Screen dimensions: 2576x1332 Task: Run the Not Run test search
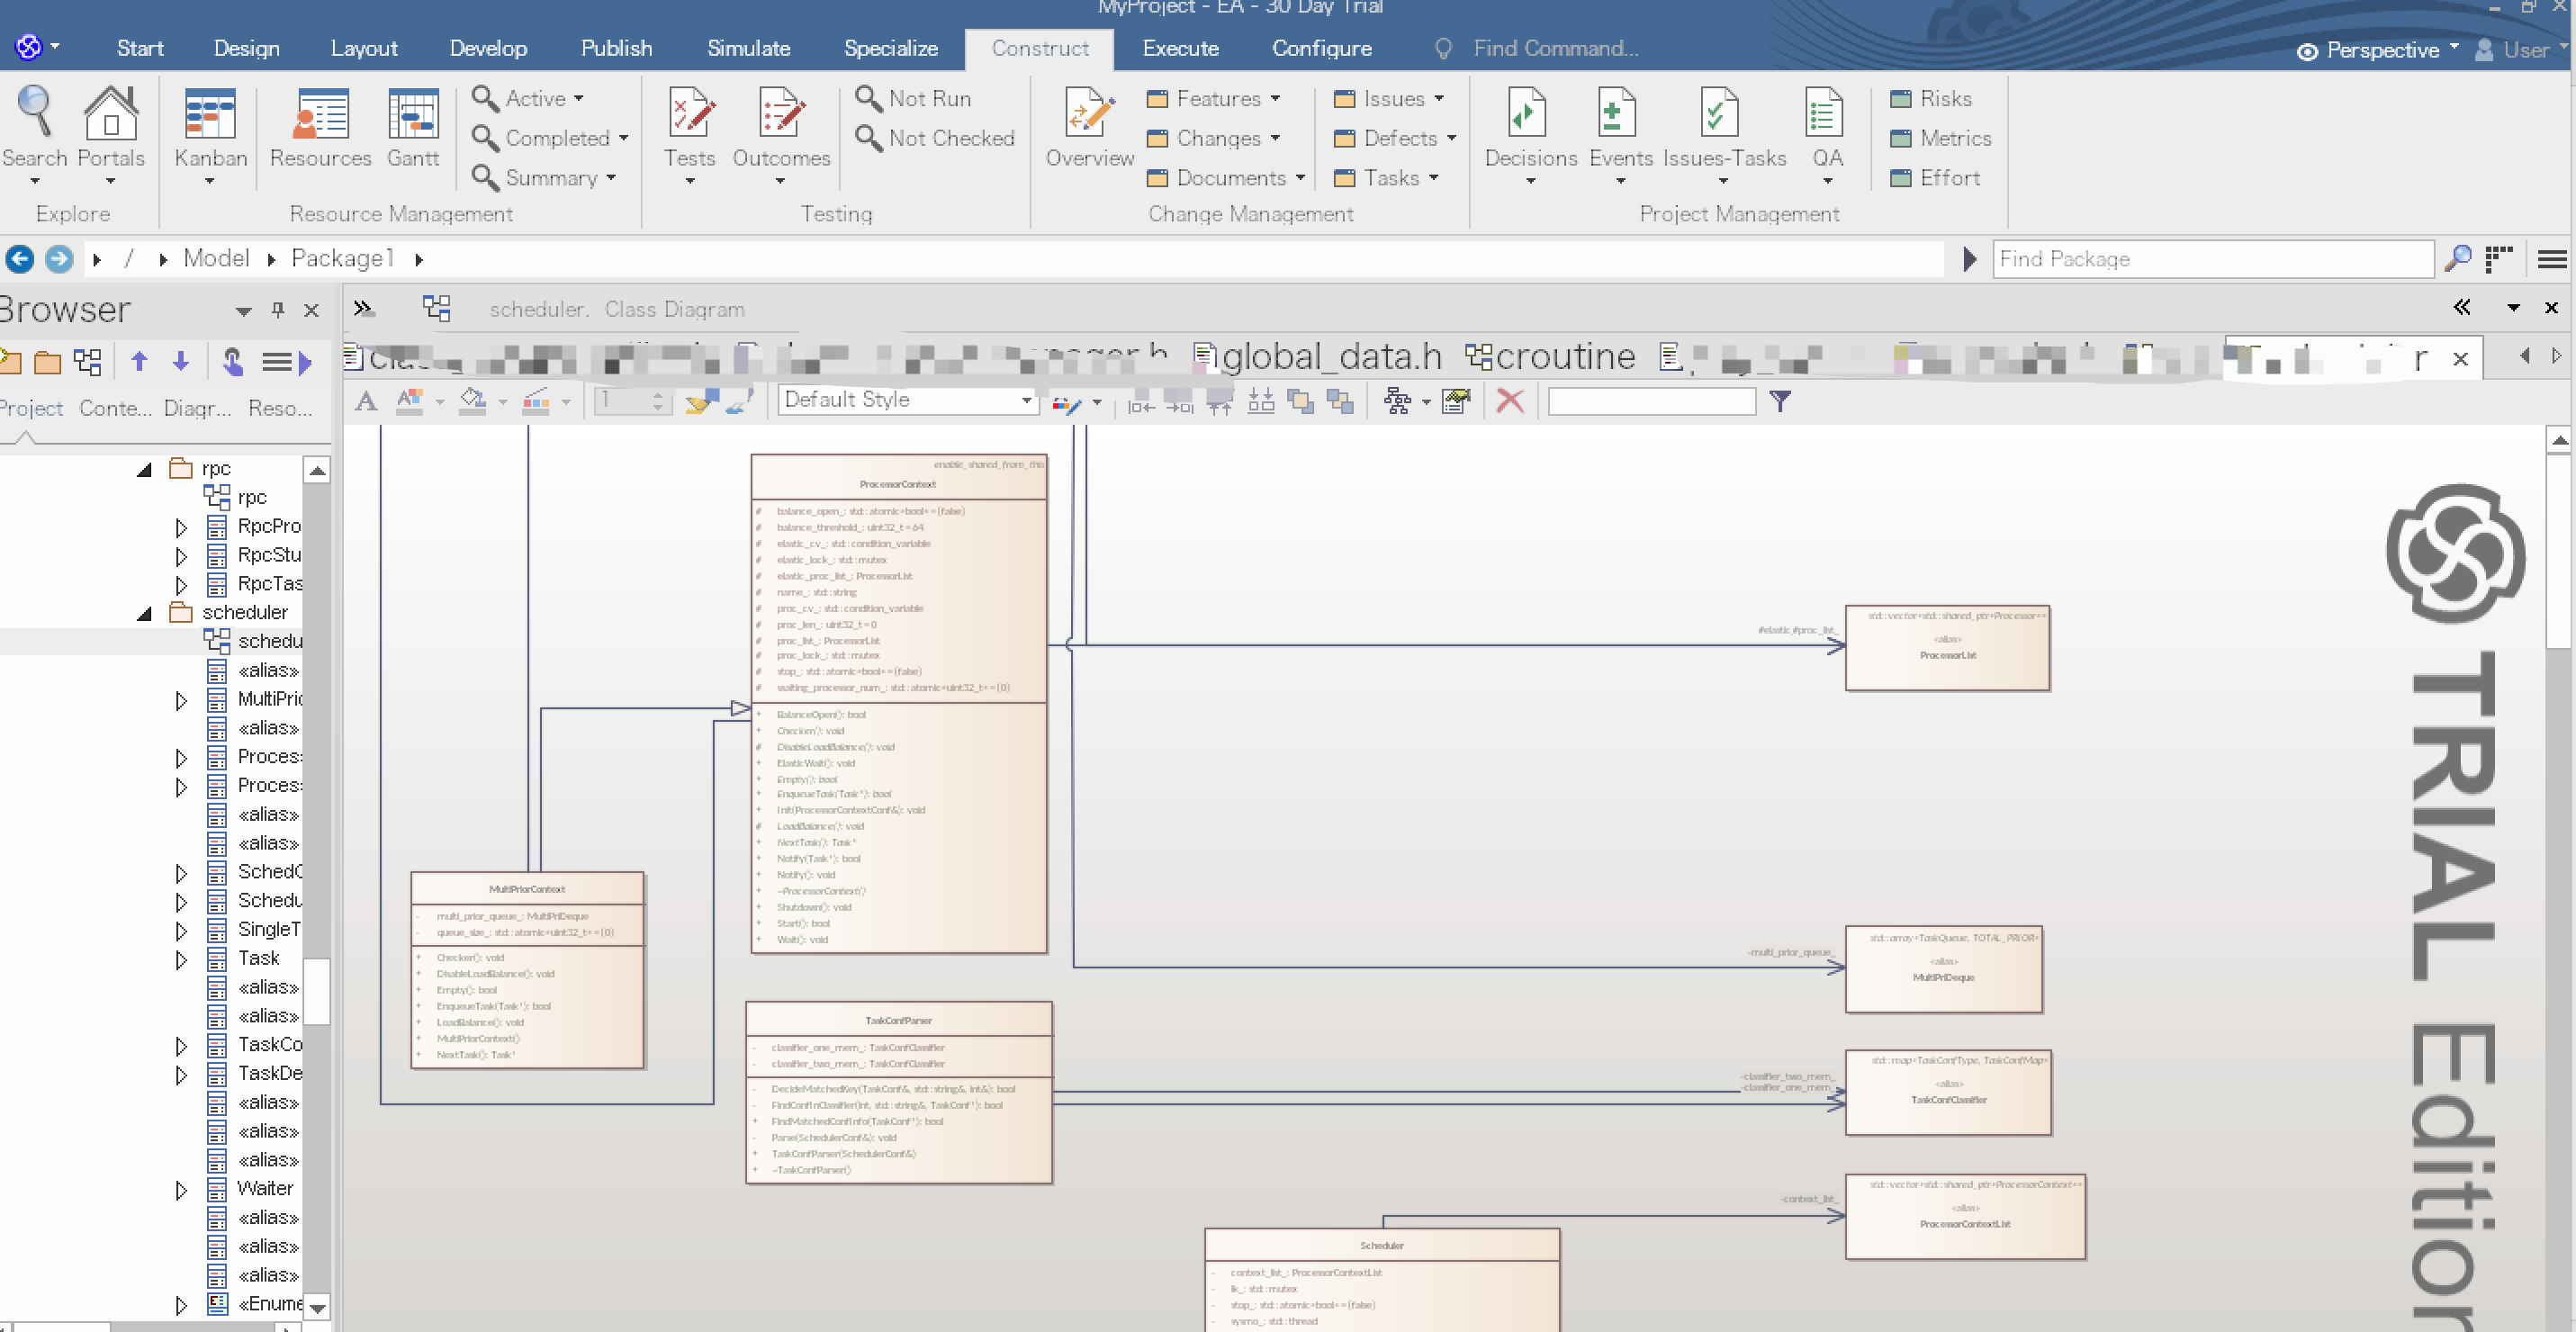pyautogui.click(x=914, y=98)
